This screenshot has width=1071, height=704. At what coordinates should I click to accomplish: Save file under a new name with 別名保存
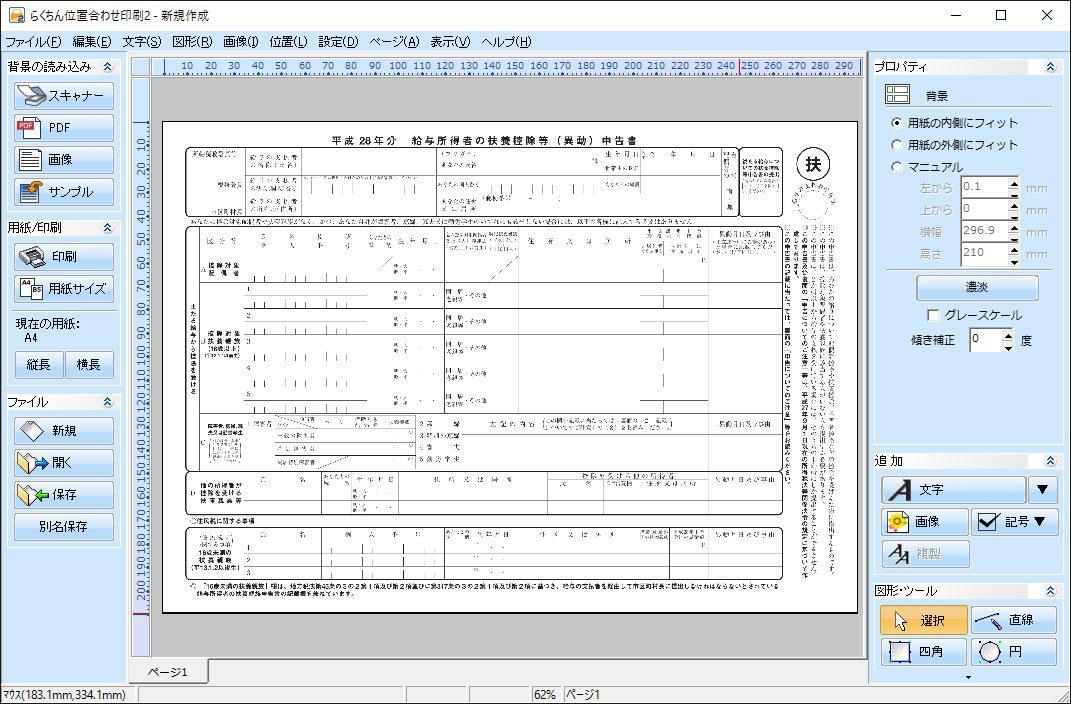[x=62, y=527]
